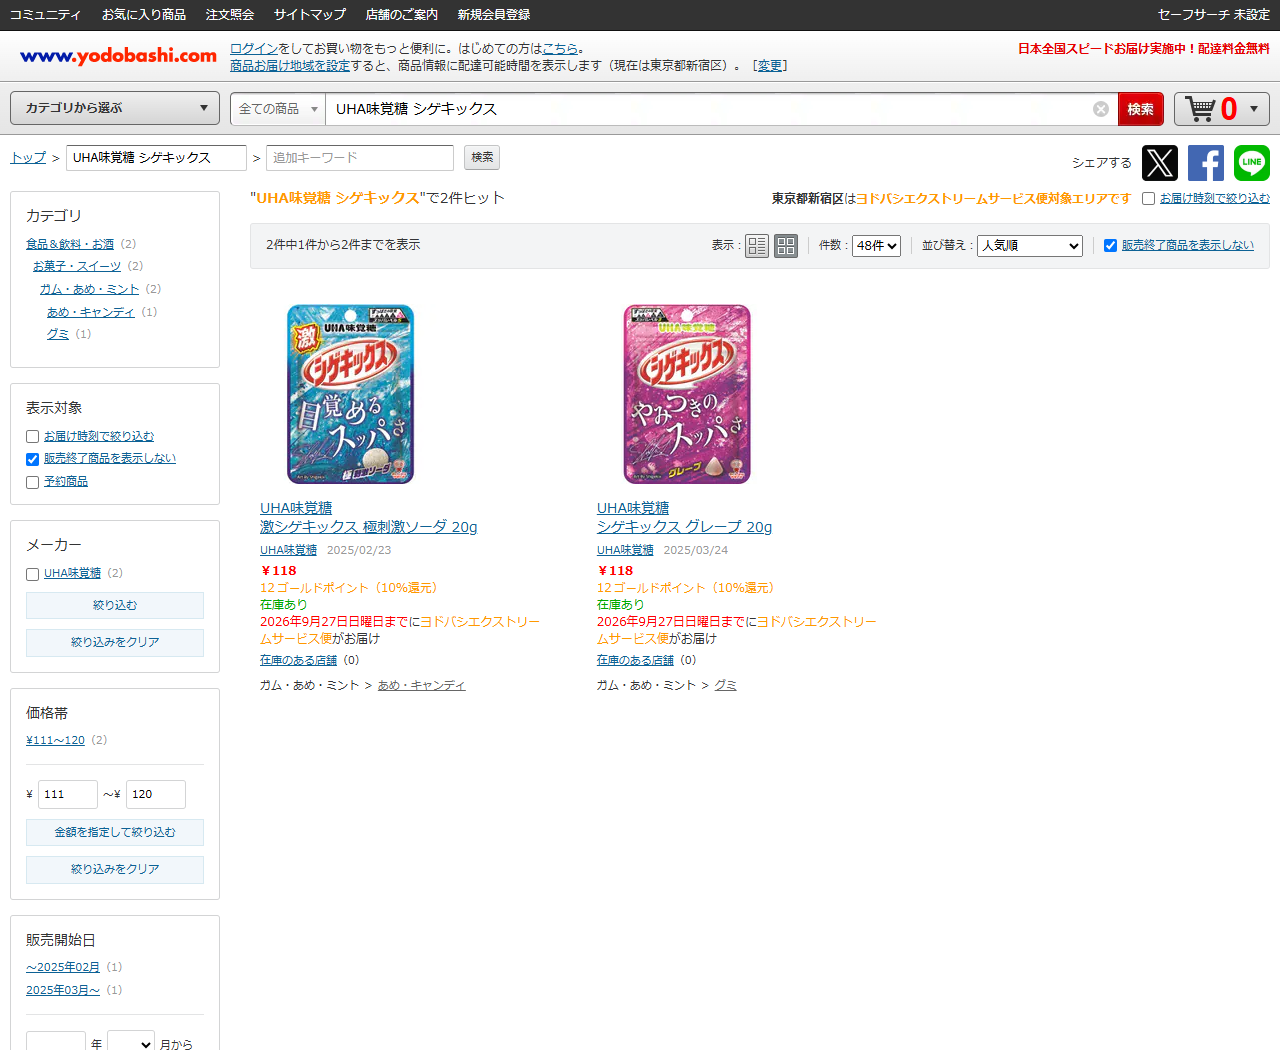Click 金額を指定して絞り込む button
Image resolution: width=1280 pixels, height=1050 pixels.
coord(115,832)
